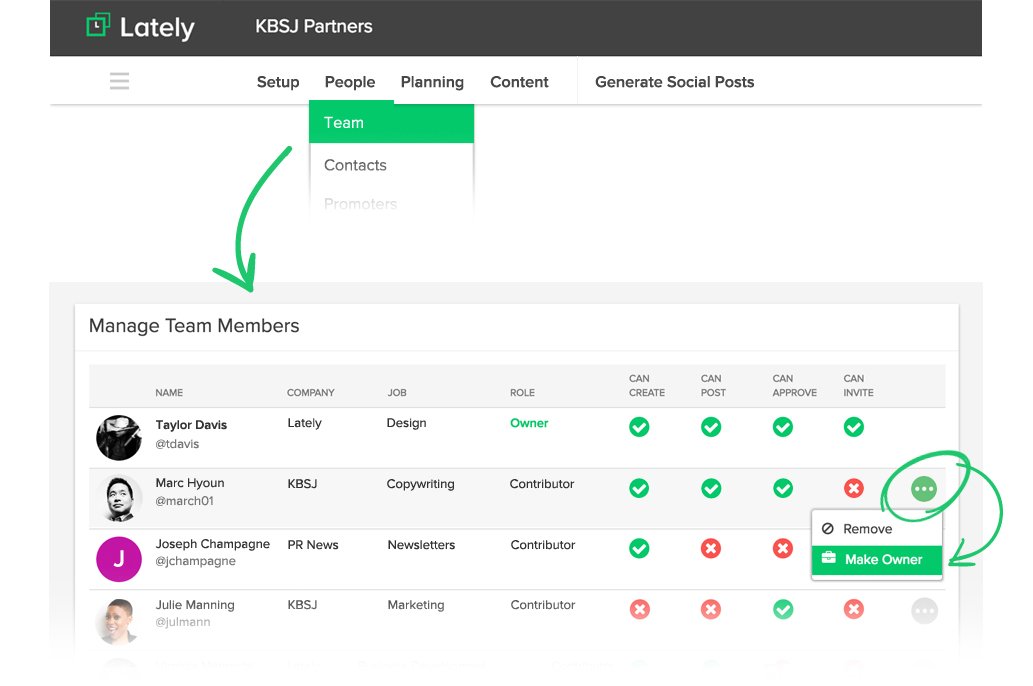This screenshot has height=686, width=1033.
Task: Open the hamburger menu icon
Action: (119, 81)
